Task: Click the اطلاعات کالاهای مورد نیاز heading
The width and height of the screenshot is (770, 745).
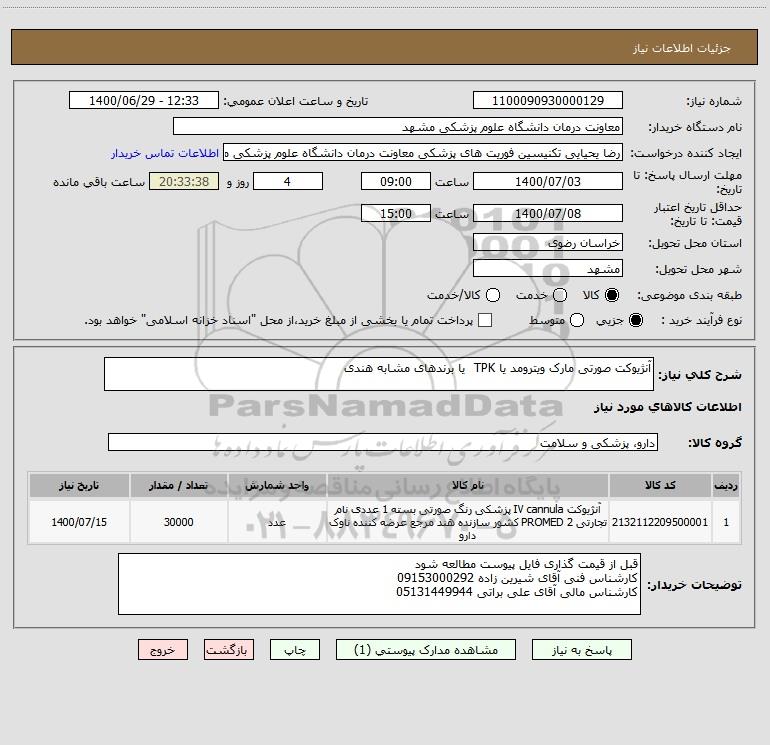Action: pos(667,407)
